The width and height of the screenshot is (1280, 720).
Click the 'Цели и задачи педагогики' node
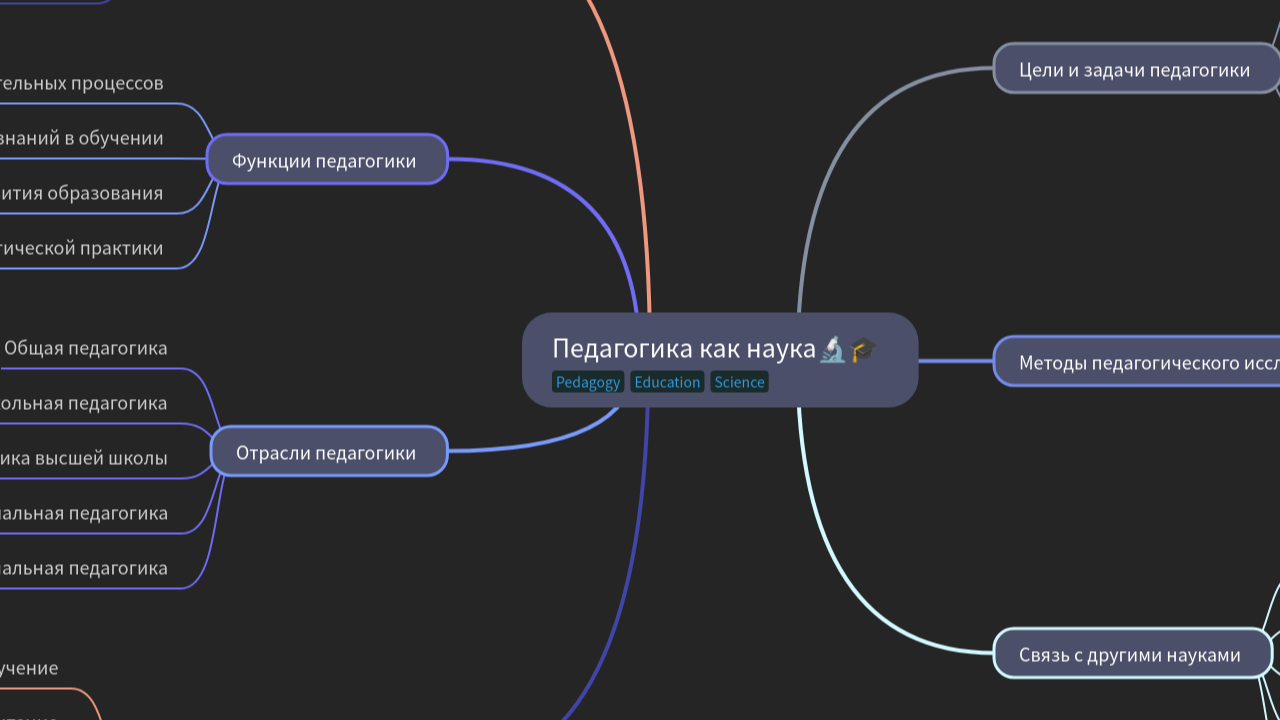(1135, 70)
